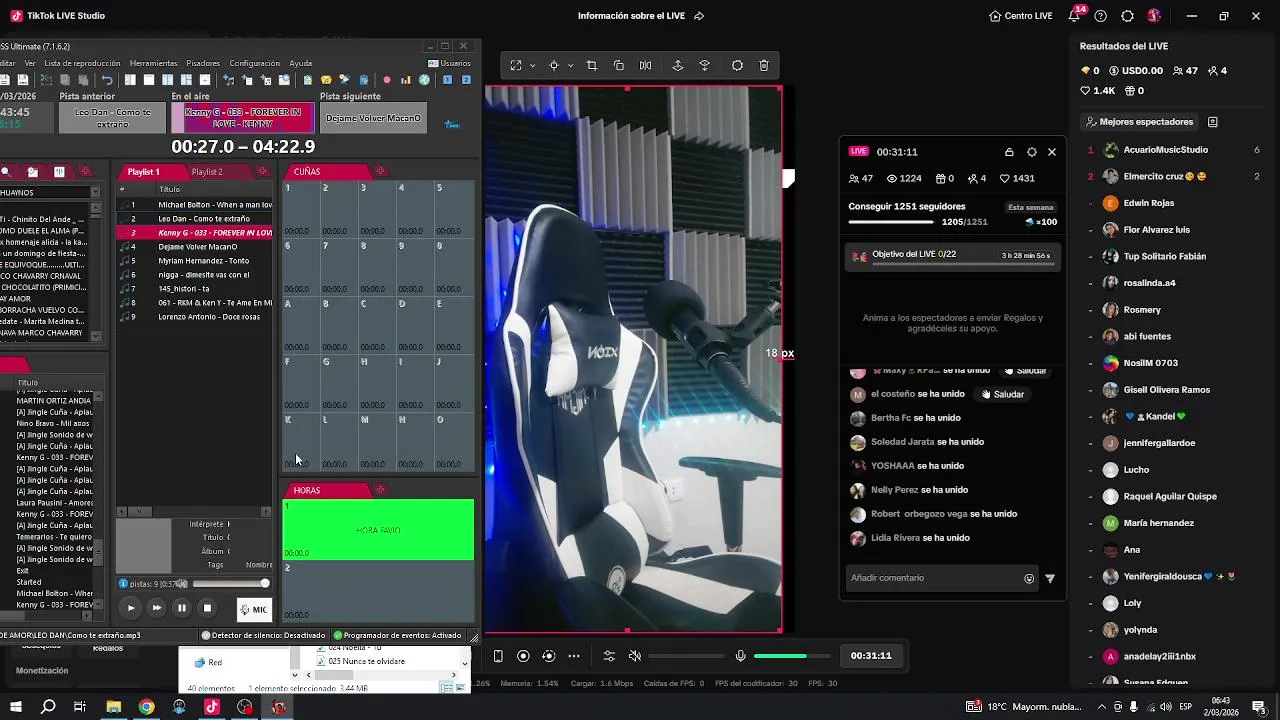Viewport: 1280px width, 720px height.
Task: Toggle portrait orientation phone icon
Action: click(498, 656)
